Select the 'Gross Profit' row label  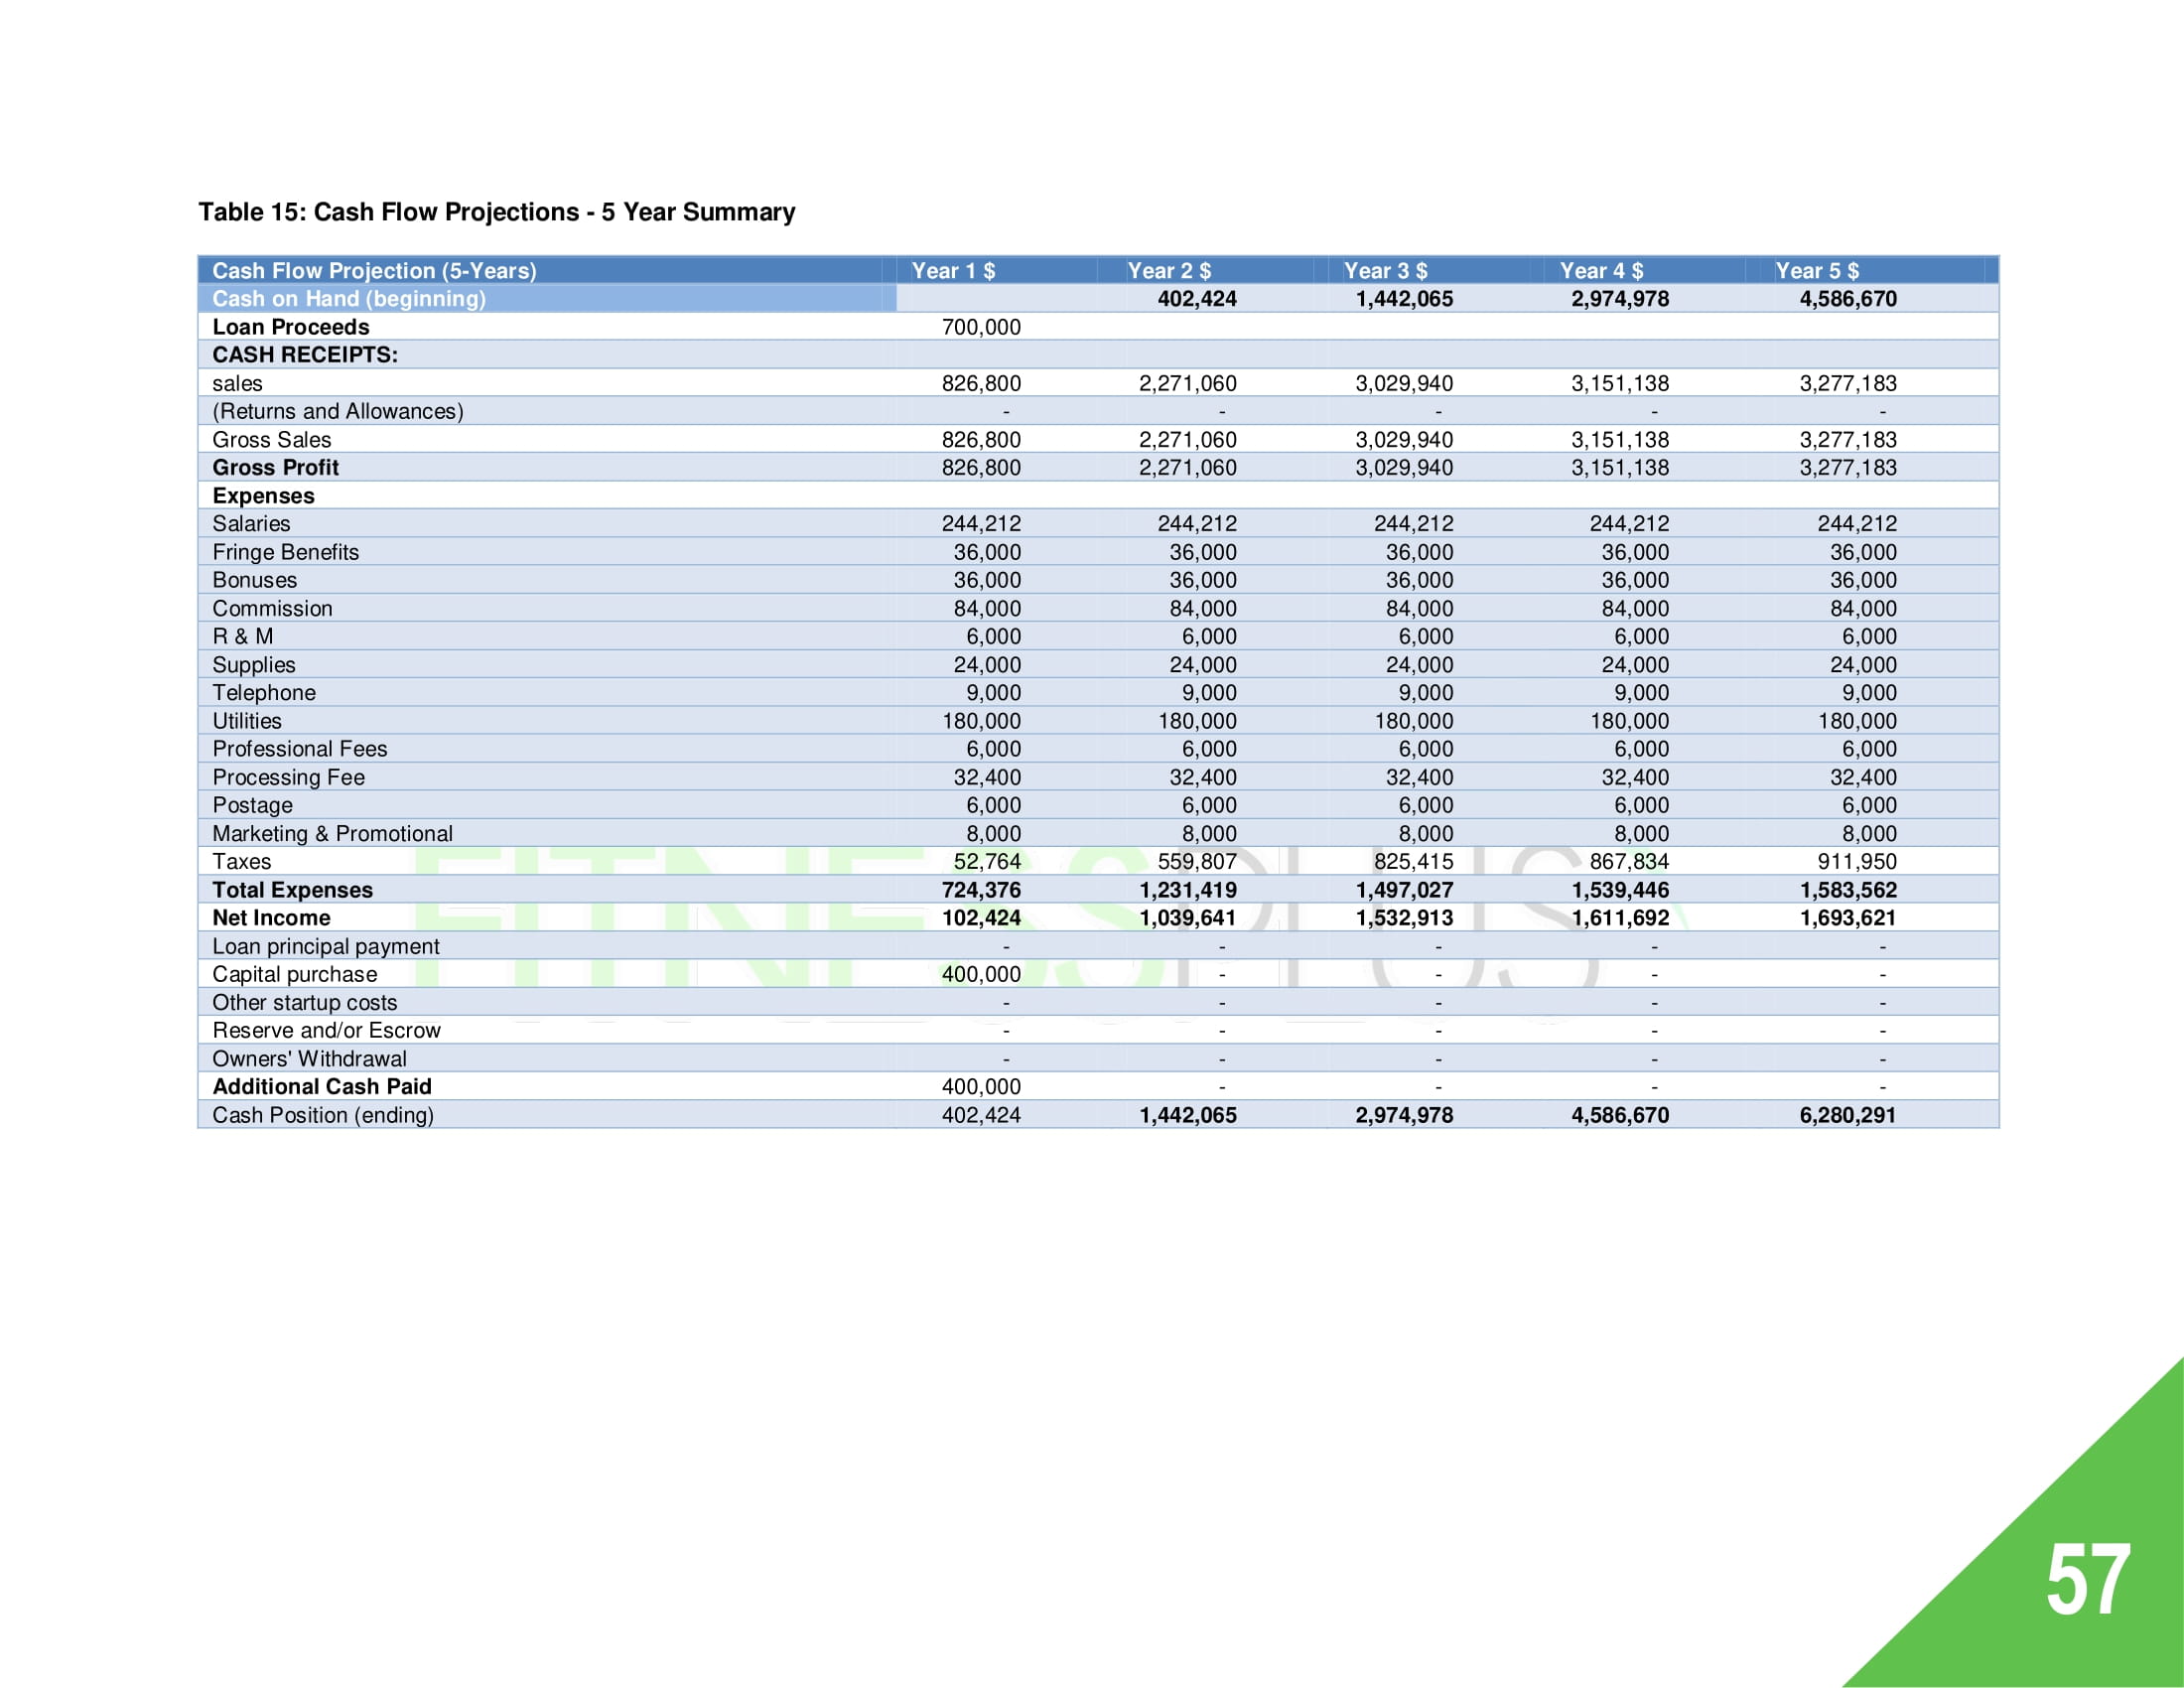click(x=275, y=467)
